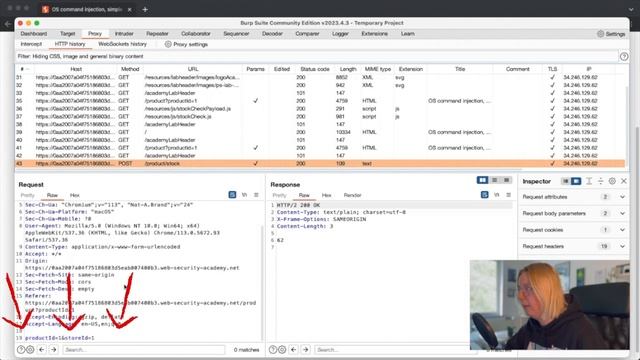Open the Intruder tab
This screenshot has width=640, height=360.
[x=124, y=34]
